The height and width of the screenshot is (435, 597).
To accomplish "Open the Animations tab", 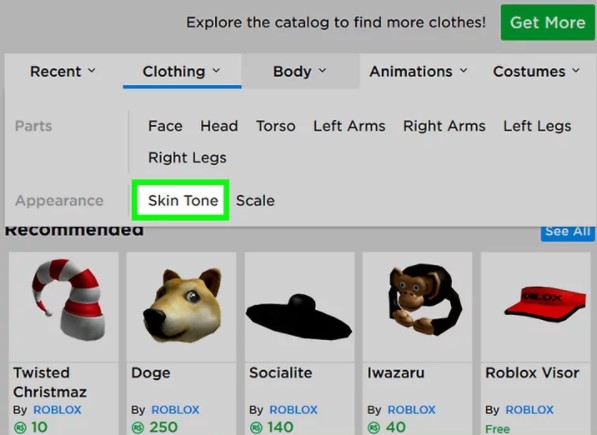I will (418, 72).
